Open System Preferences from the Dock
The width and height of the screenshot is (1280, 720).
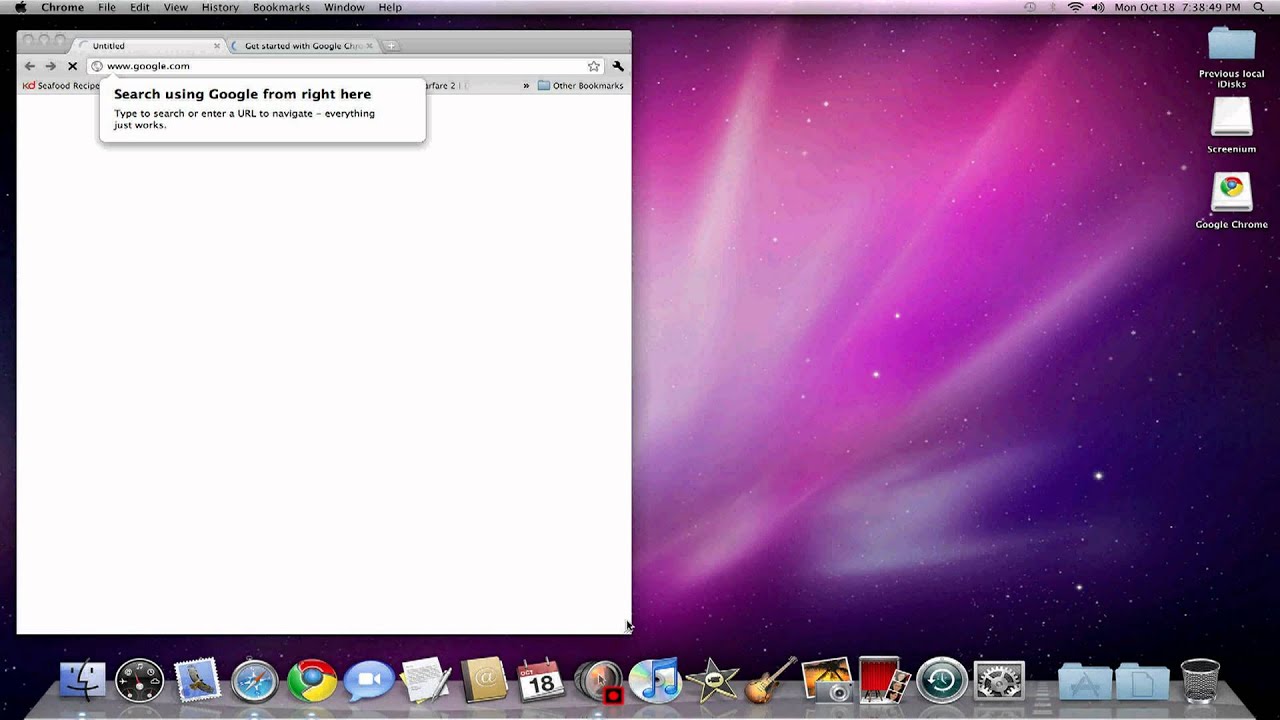[999, 680]
